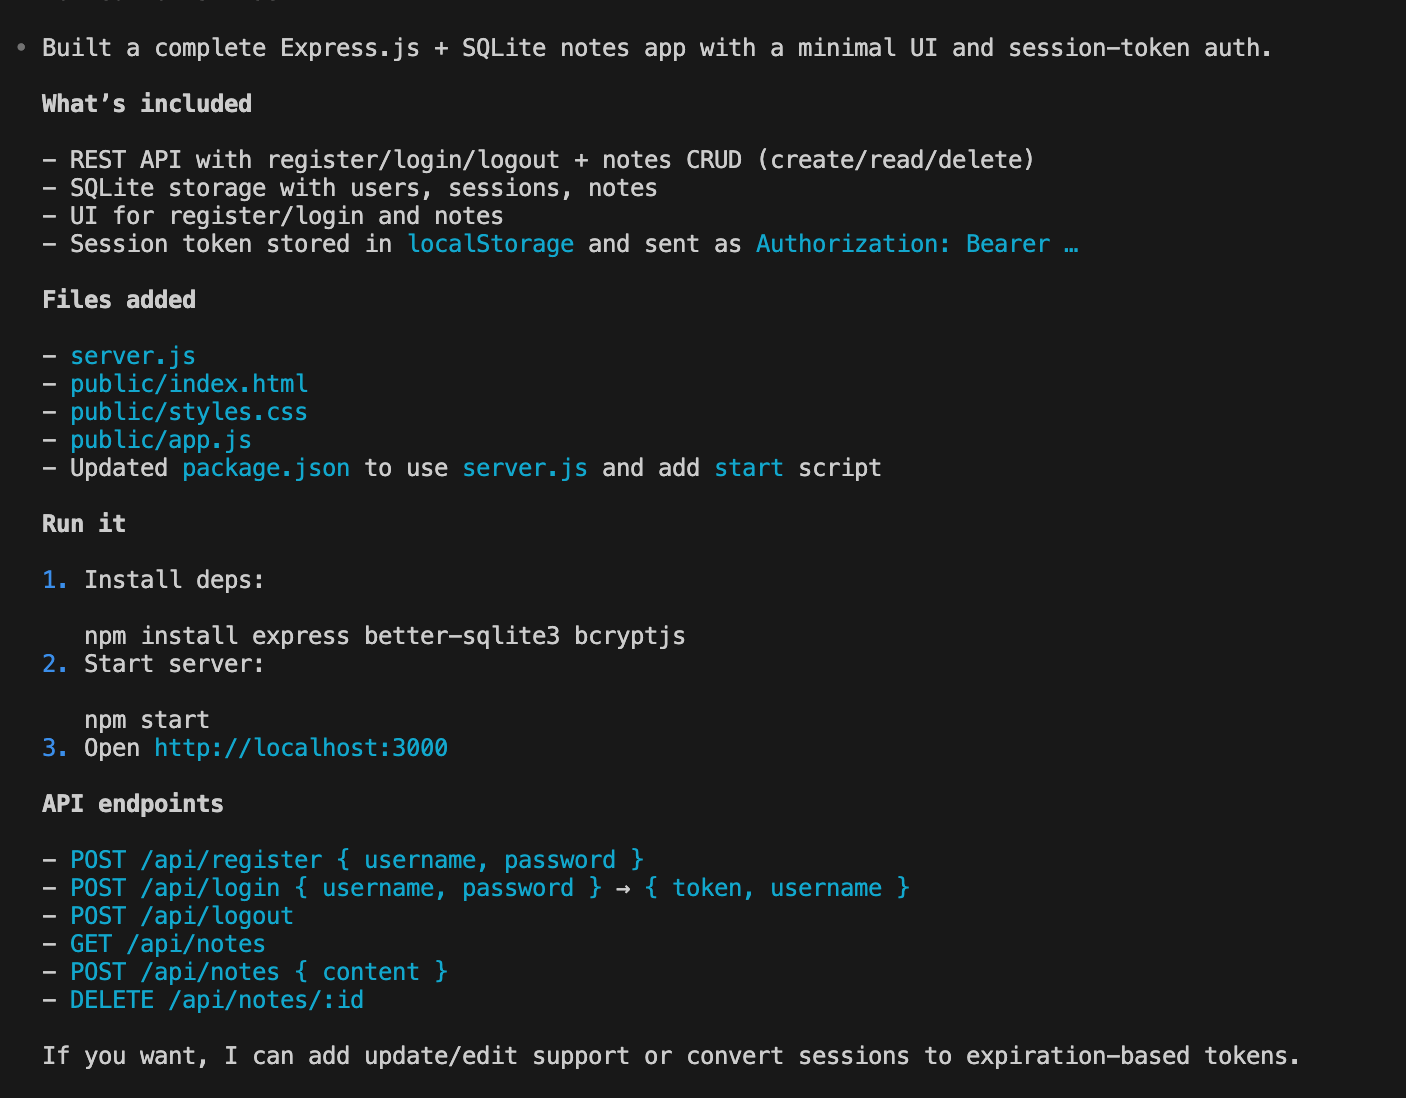
Task: Click the POST /api/logout endpoint entry
Action: [181, 916]
